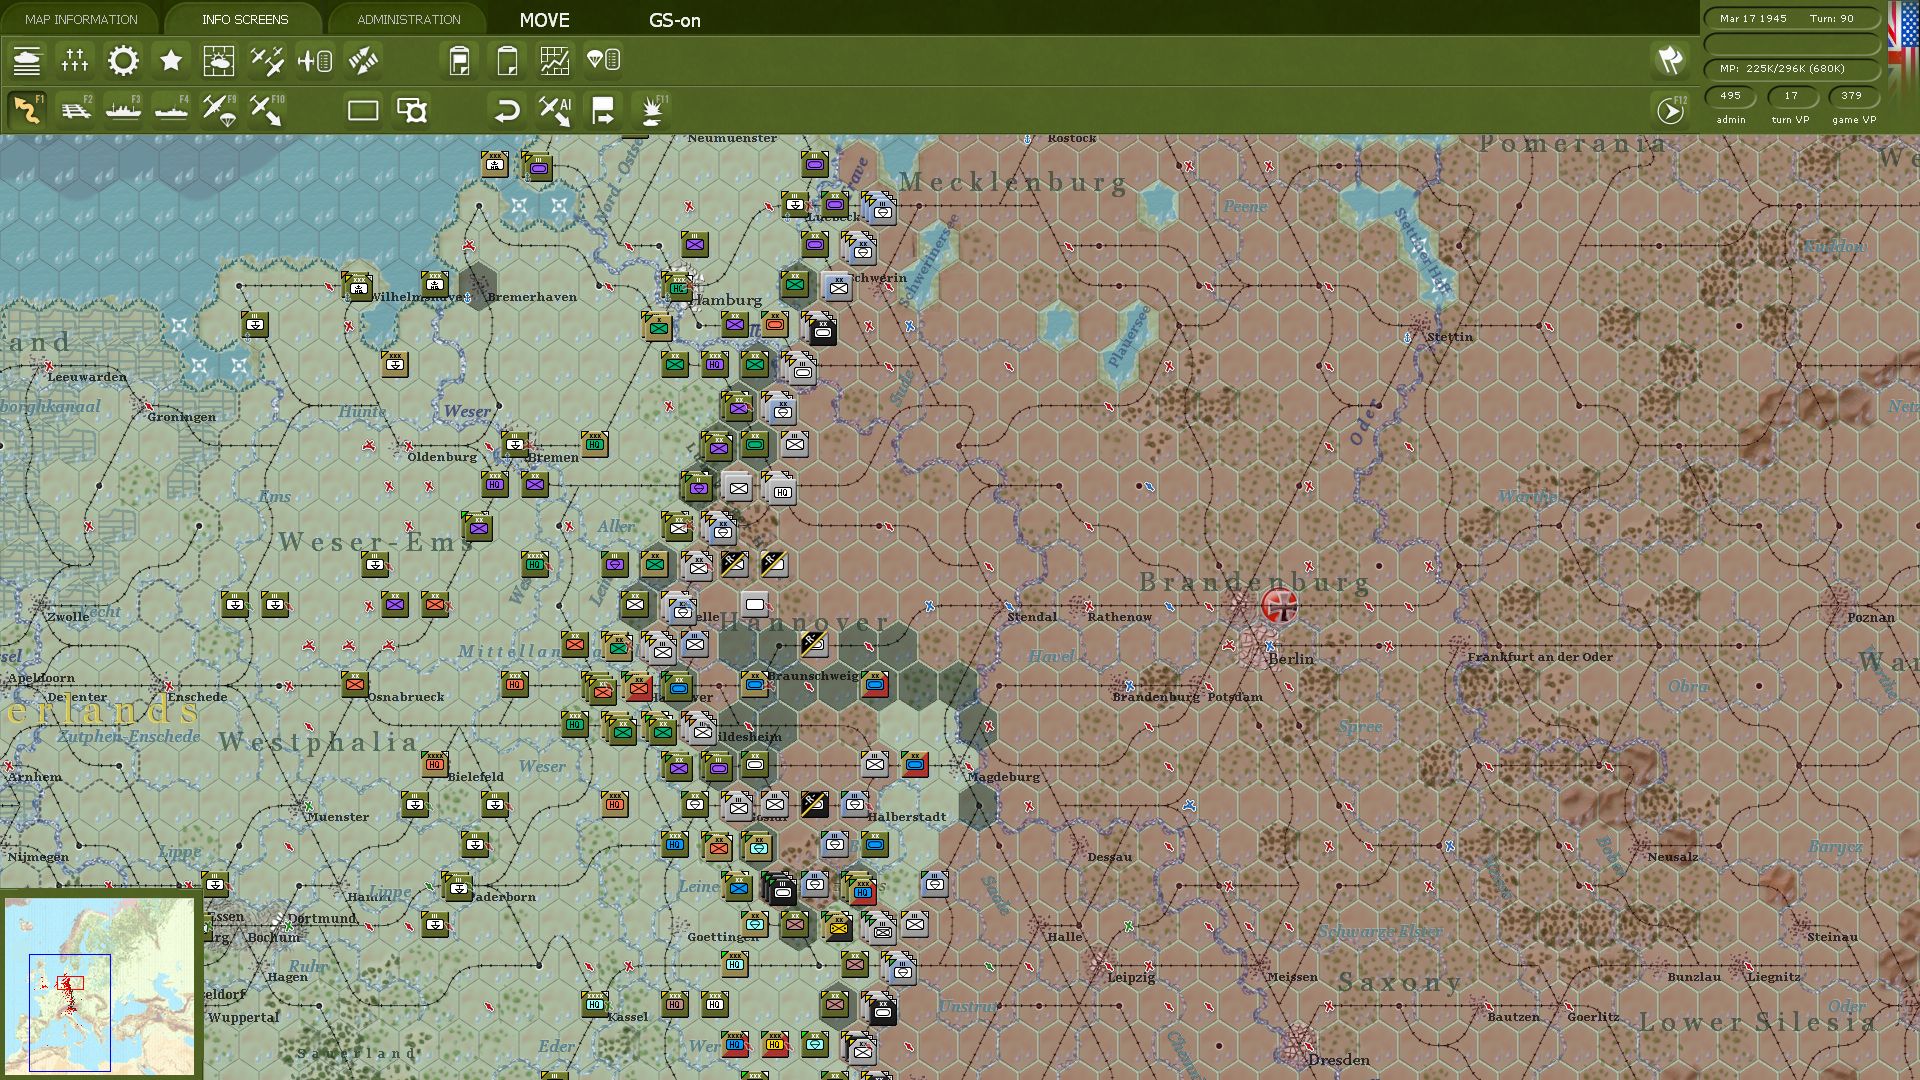Switch to rail movement mode F2
1920x1080 pixels.
[75, 110]
